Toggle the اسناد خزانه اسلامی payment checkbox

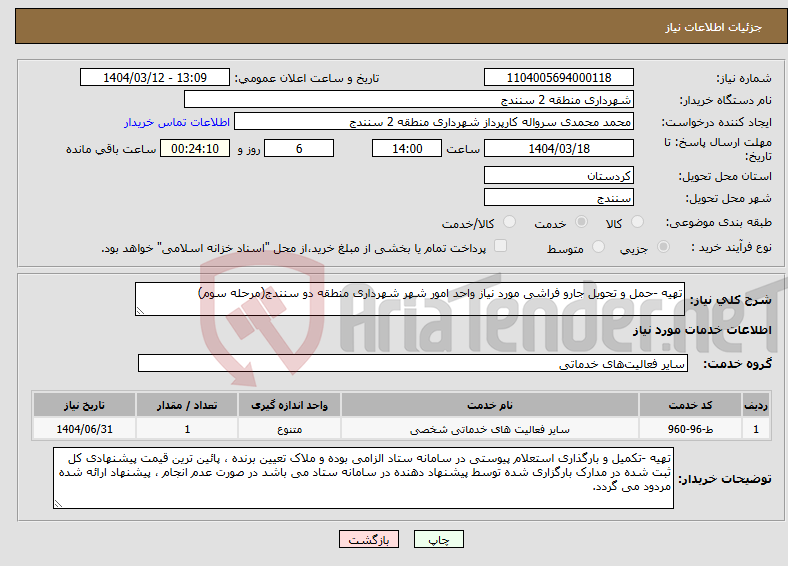(x=500, y=246)
